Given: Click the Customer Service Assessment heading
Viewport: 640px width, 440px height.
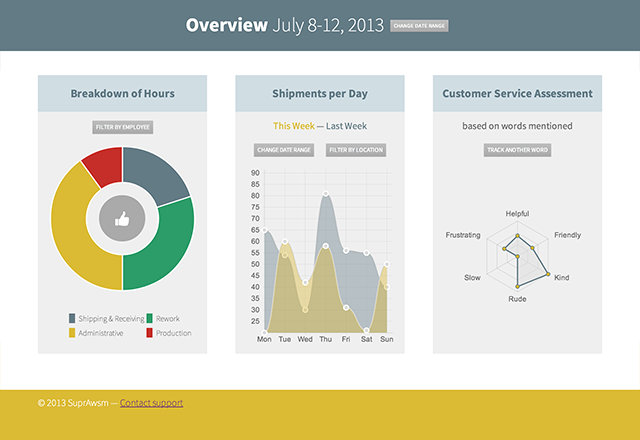Looking at the screenshot, I should [517, 93].
